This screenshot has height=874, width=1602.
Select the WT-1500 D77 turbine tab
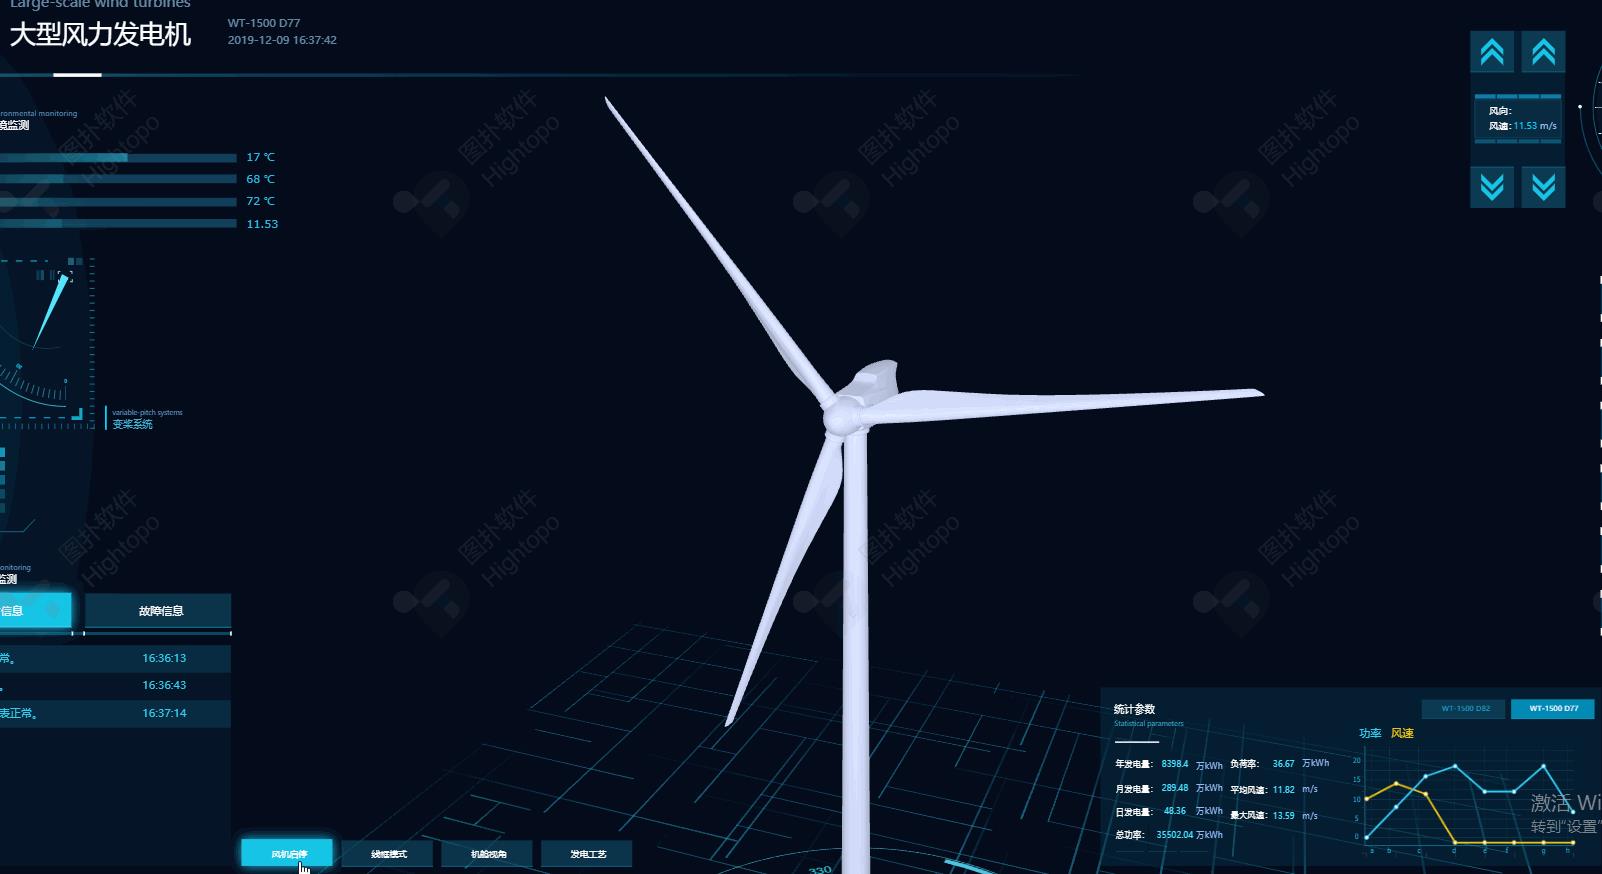(x=1553, y=708)
